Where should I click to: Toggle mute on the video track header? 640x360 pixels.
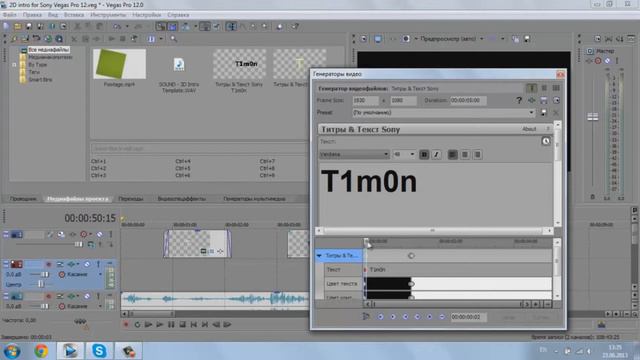[x=100, y=234]
